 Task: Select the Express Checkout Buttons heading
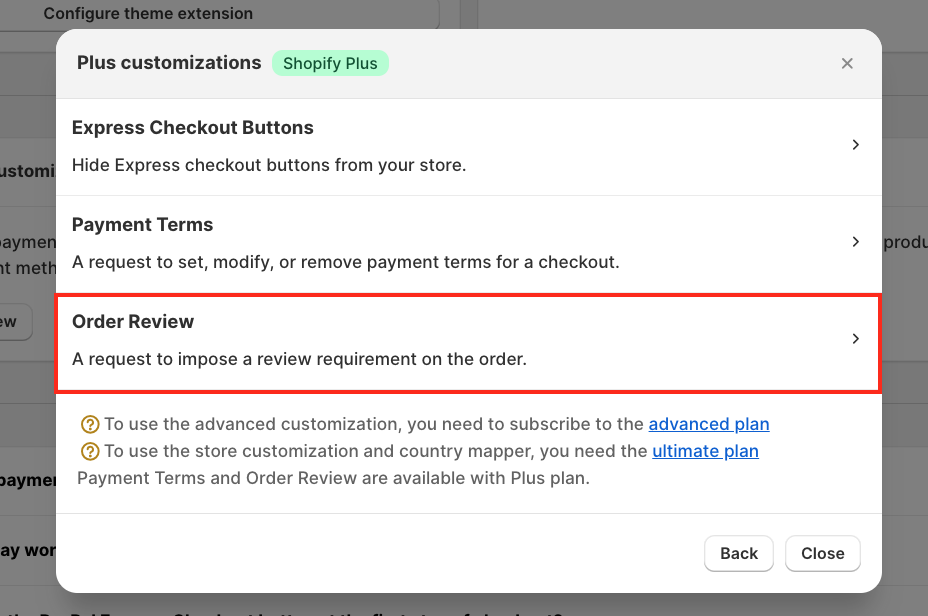[x=193, y=128]
